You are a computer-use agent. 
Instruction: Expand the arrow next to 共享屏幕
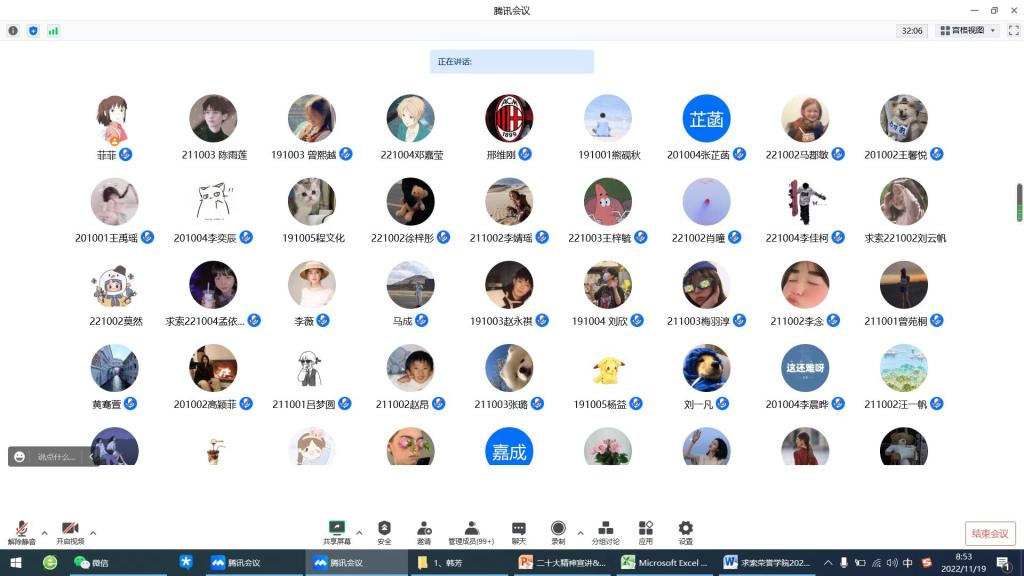point(359,533)
